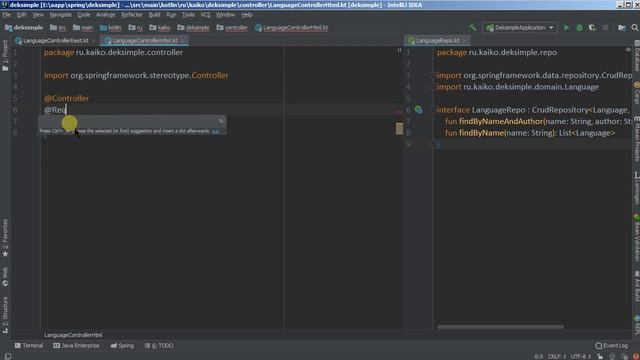The image size is (640, 360).
Task: Click deksimple project root in navigation bar
Action: [24, 28]
